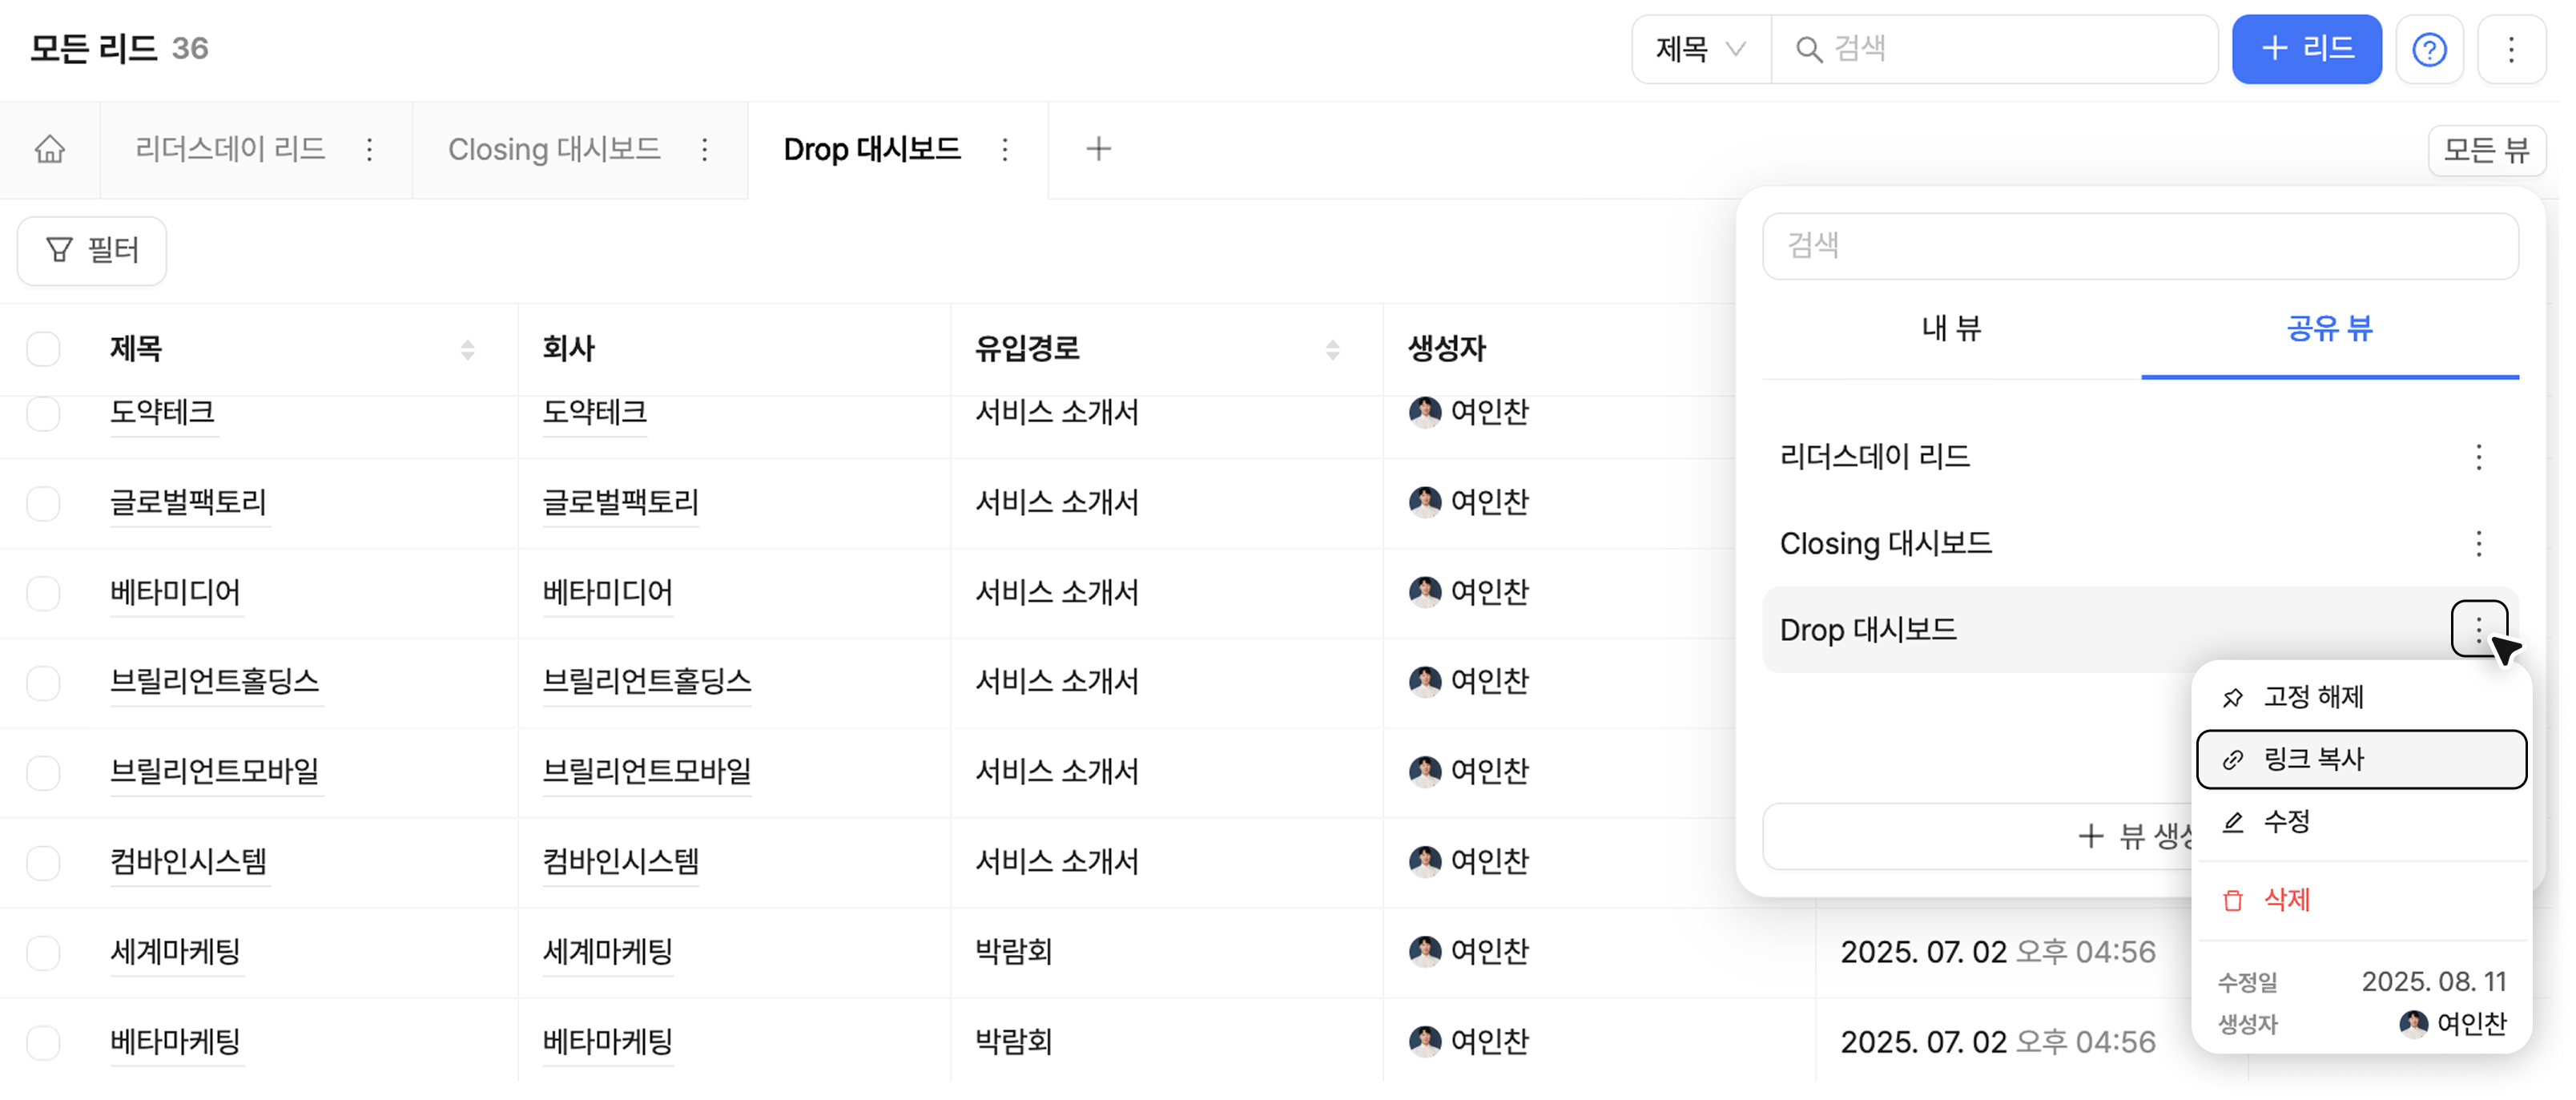This screenshot has width=2576, height=1100.
Task: Sort using the 유입경로 column arrows
Action: [x=1332, y=349]
